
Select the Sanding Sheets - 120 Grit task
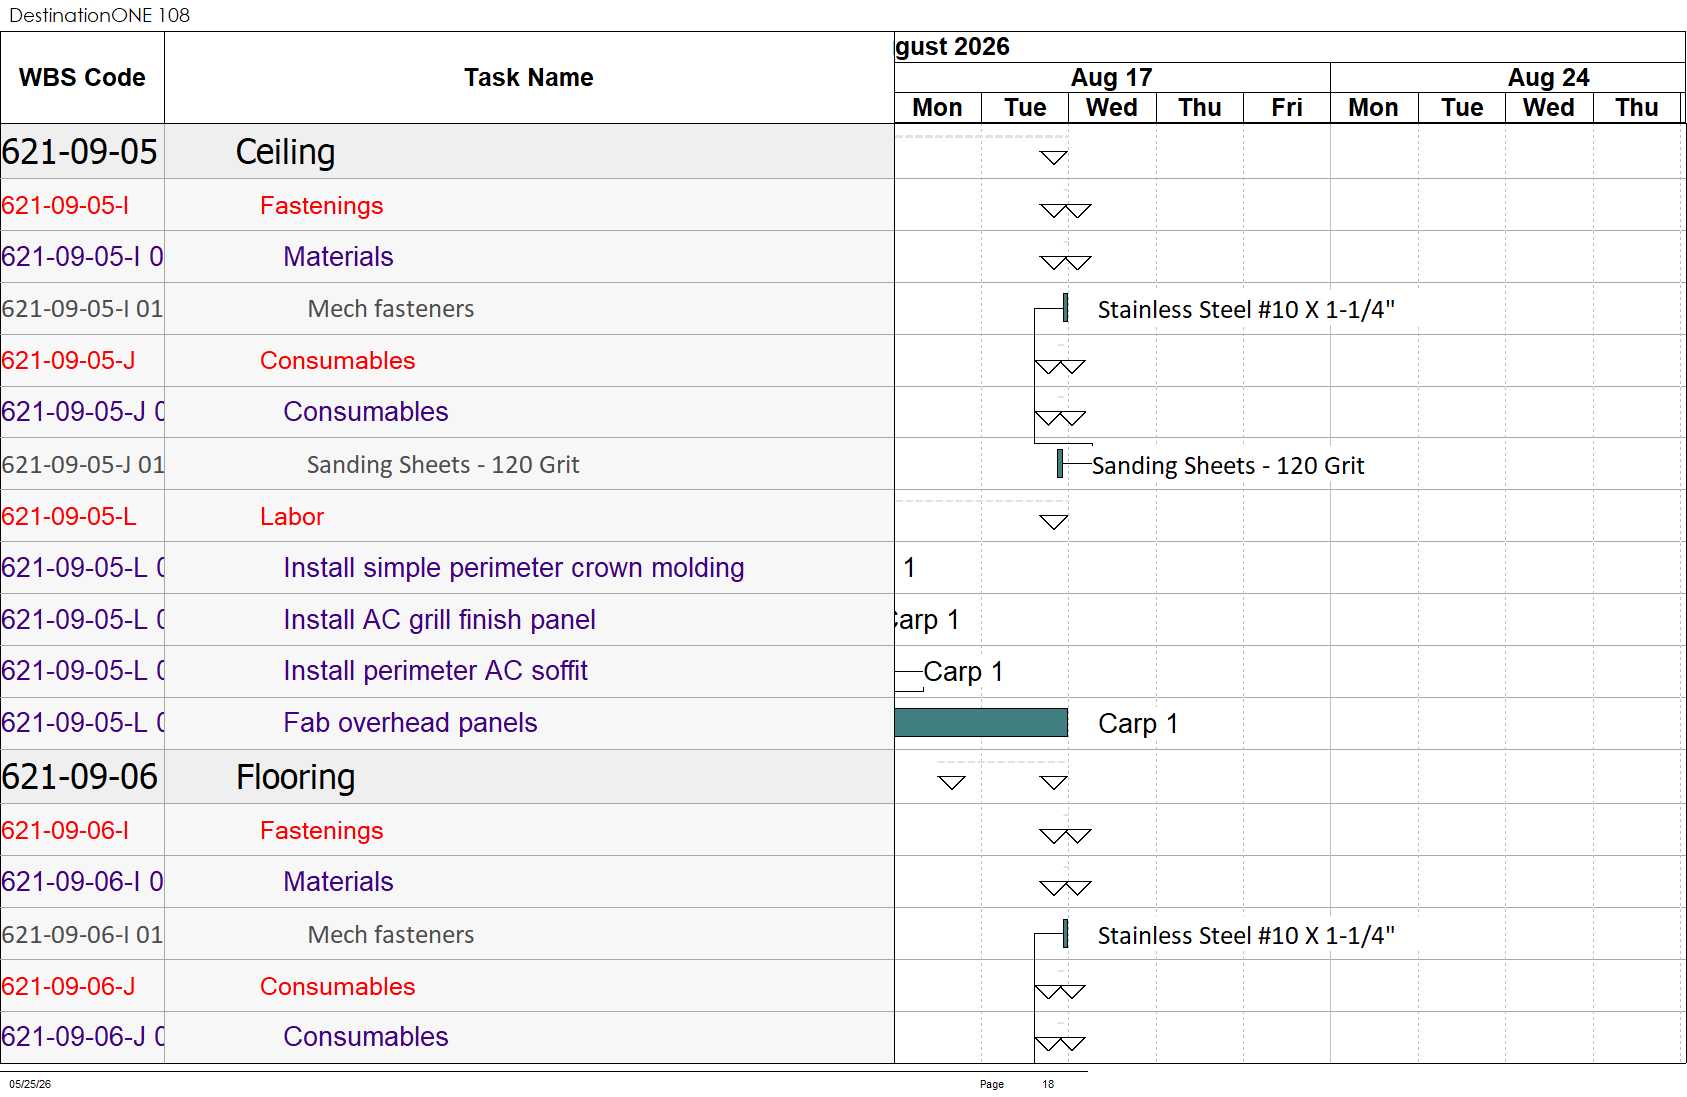(x=443, y=464)
